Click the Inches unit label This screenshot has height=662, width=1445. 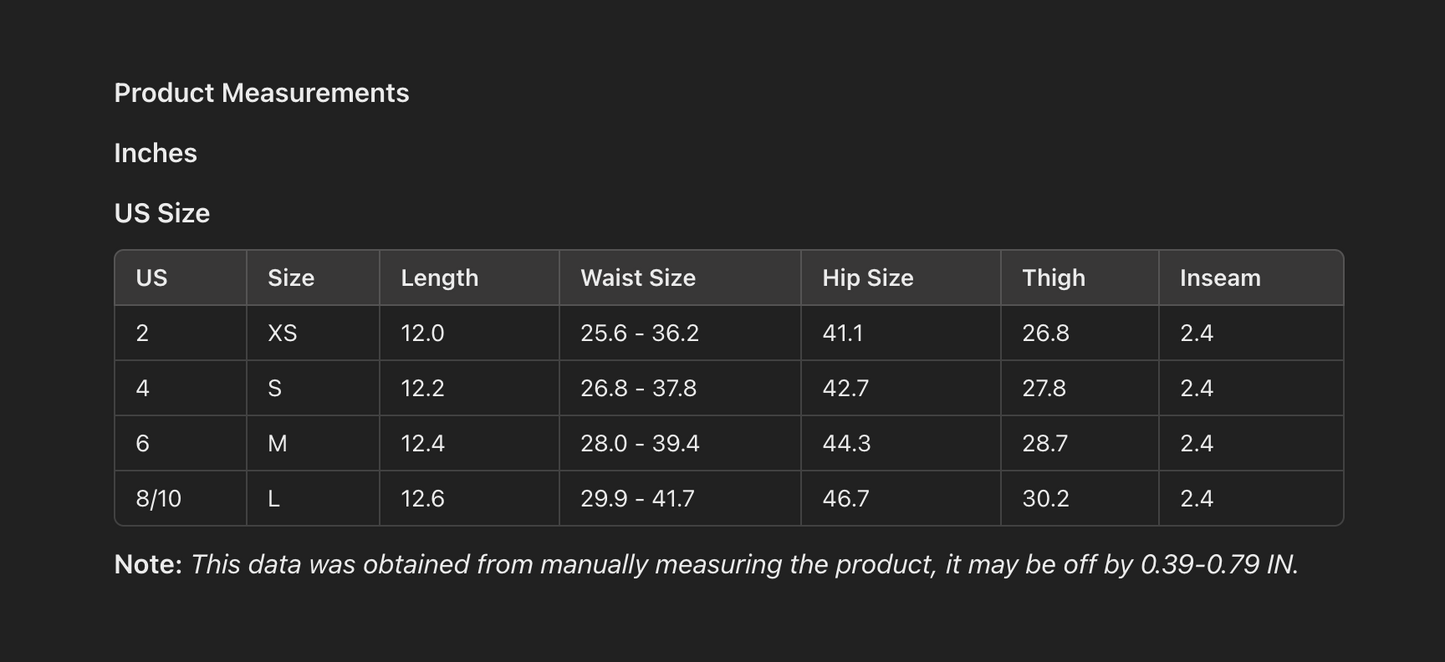[x=155, y=153]
